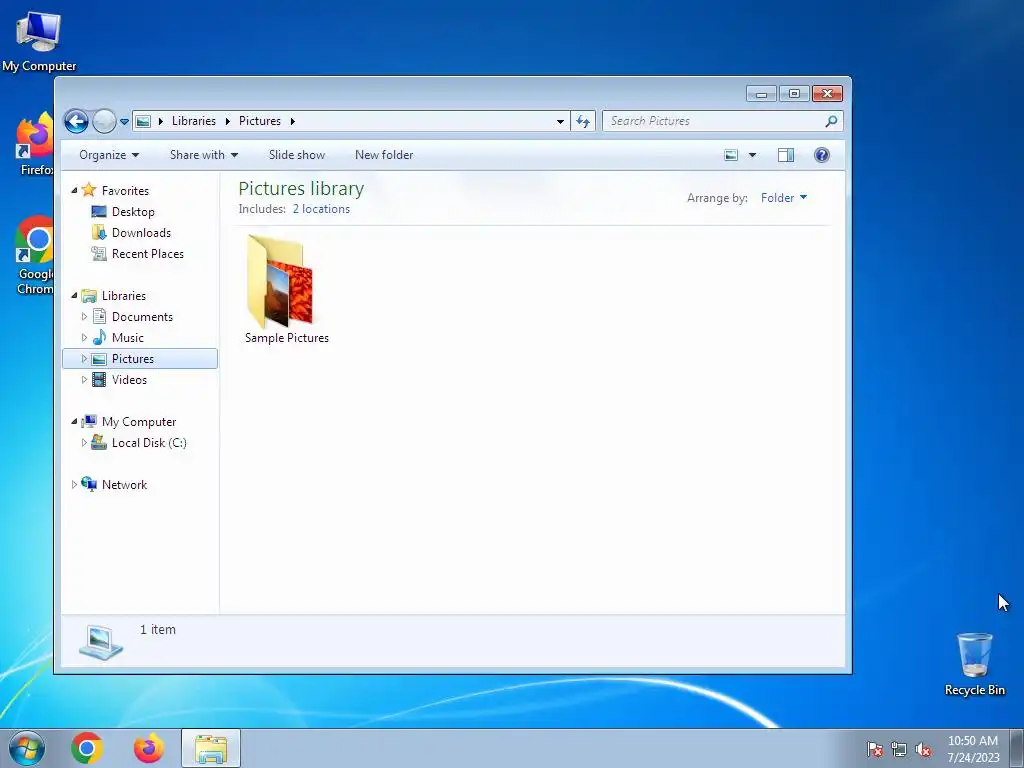The height and width of the screenshot is (768, 1024).
Task: Click the Pictures breadcrumb in the address bar
Action: 259,121
